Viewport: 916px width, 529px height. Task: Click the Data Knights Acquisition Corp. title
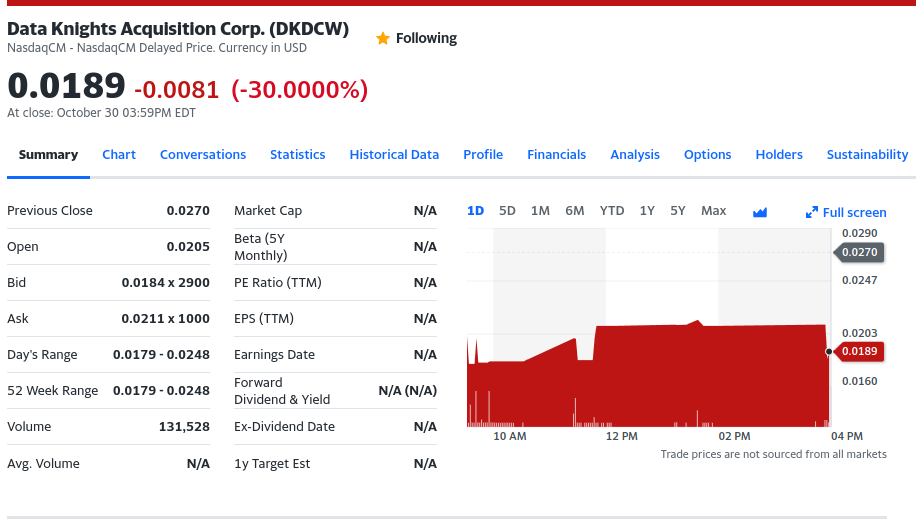[x=178, y=29]
